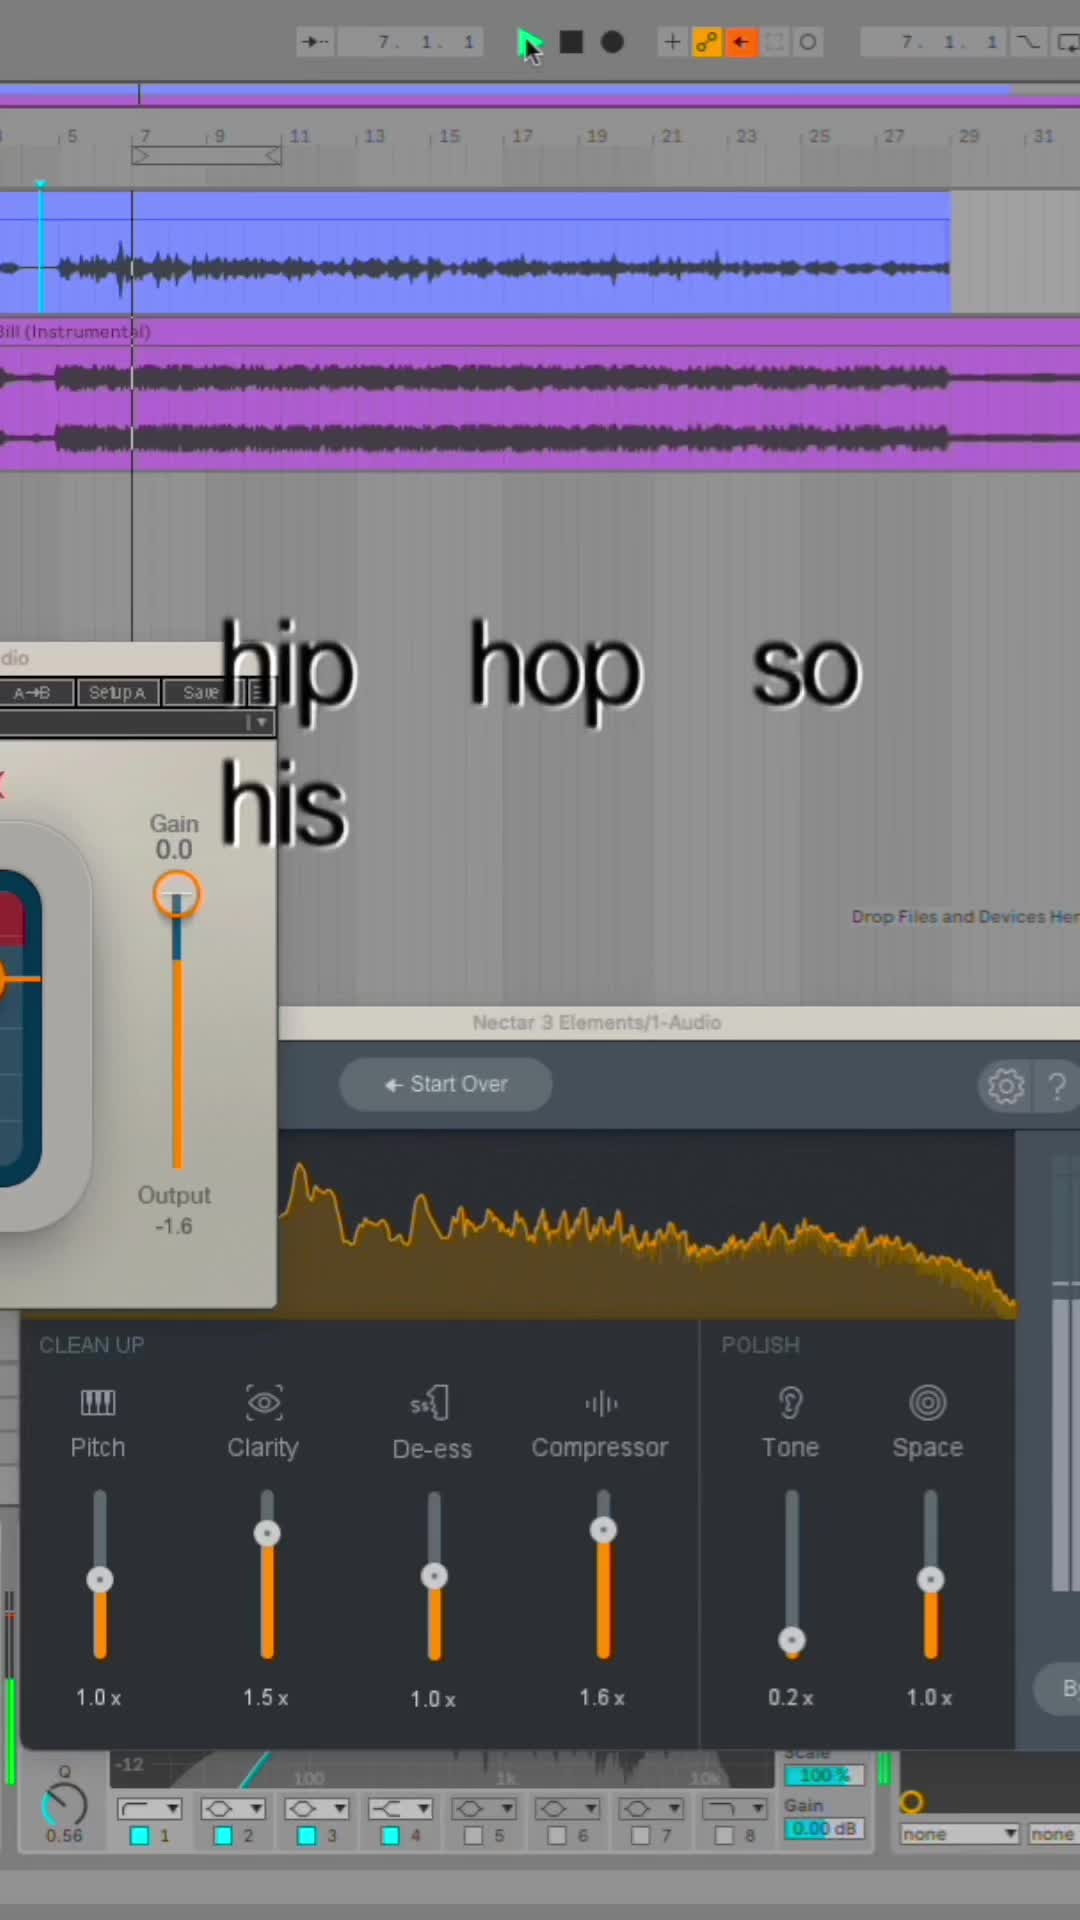Disable EQ band 2 activator
The height and width of the screenshot is (1920, 1080).
tap(223, 1835)
